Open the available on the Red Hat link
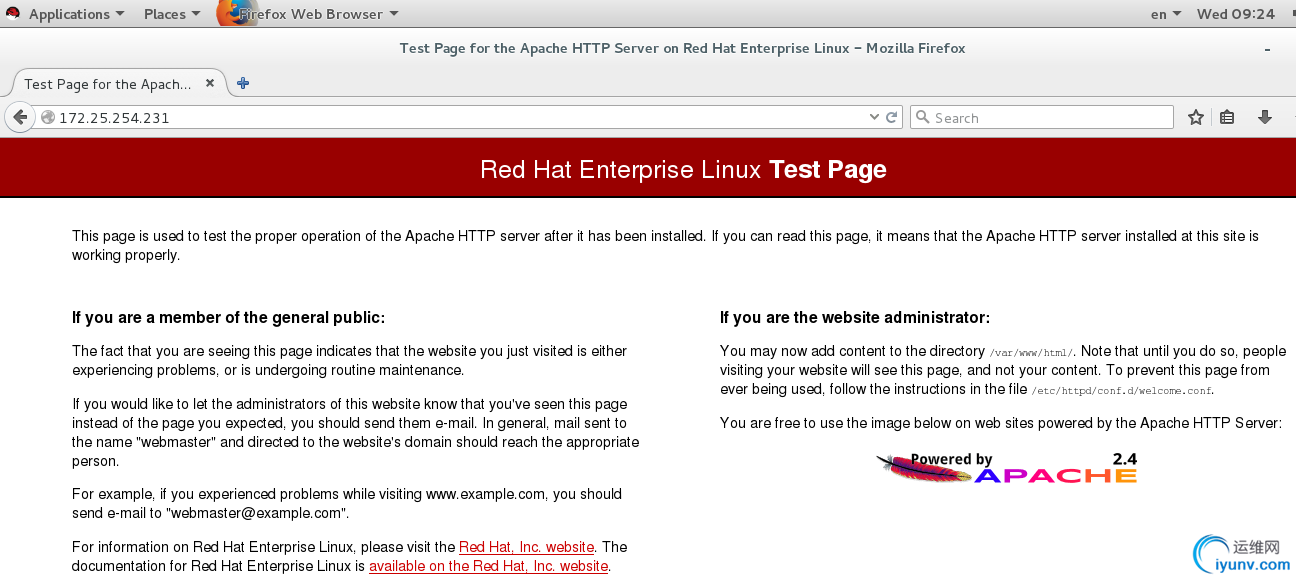The width and height of the screenshot is (1296, 581). tap(489, 566)
